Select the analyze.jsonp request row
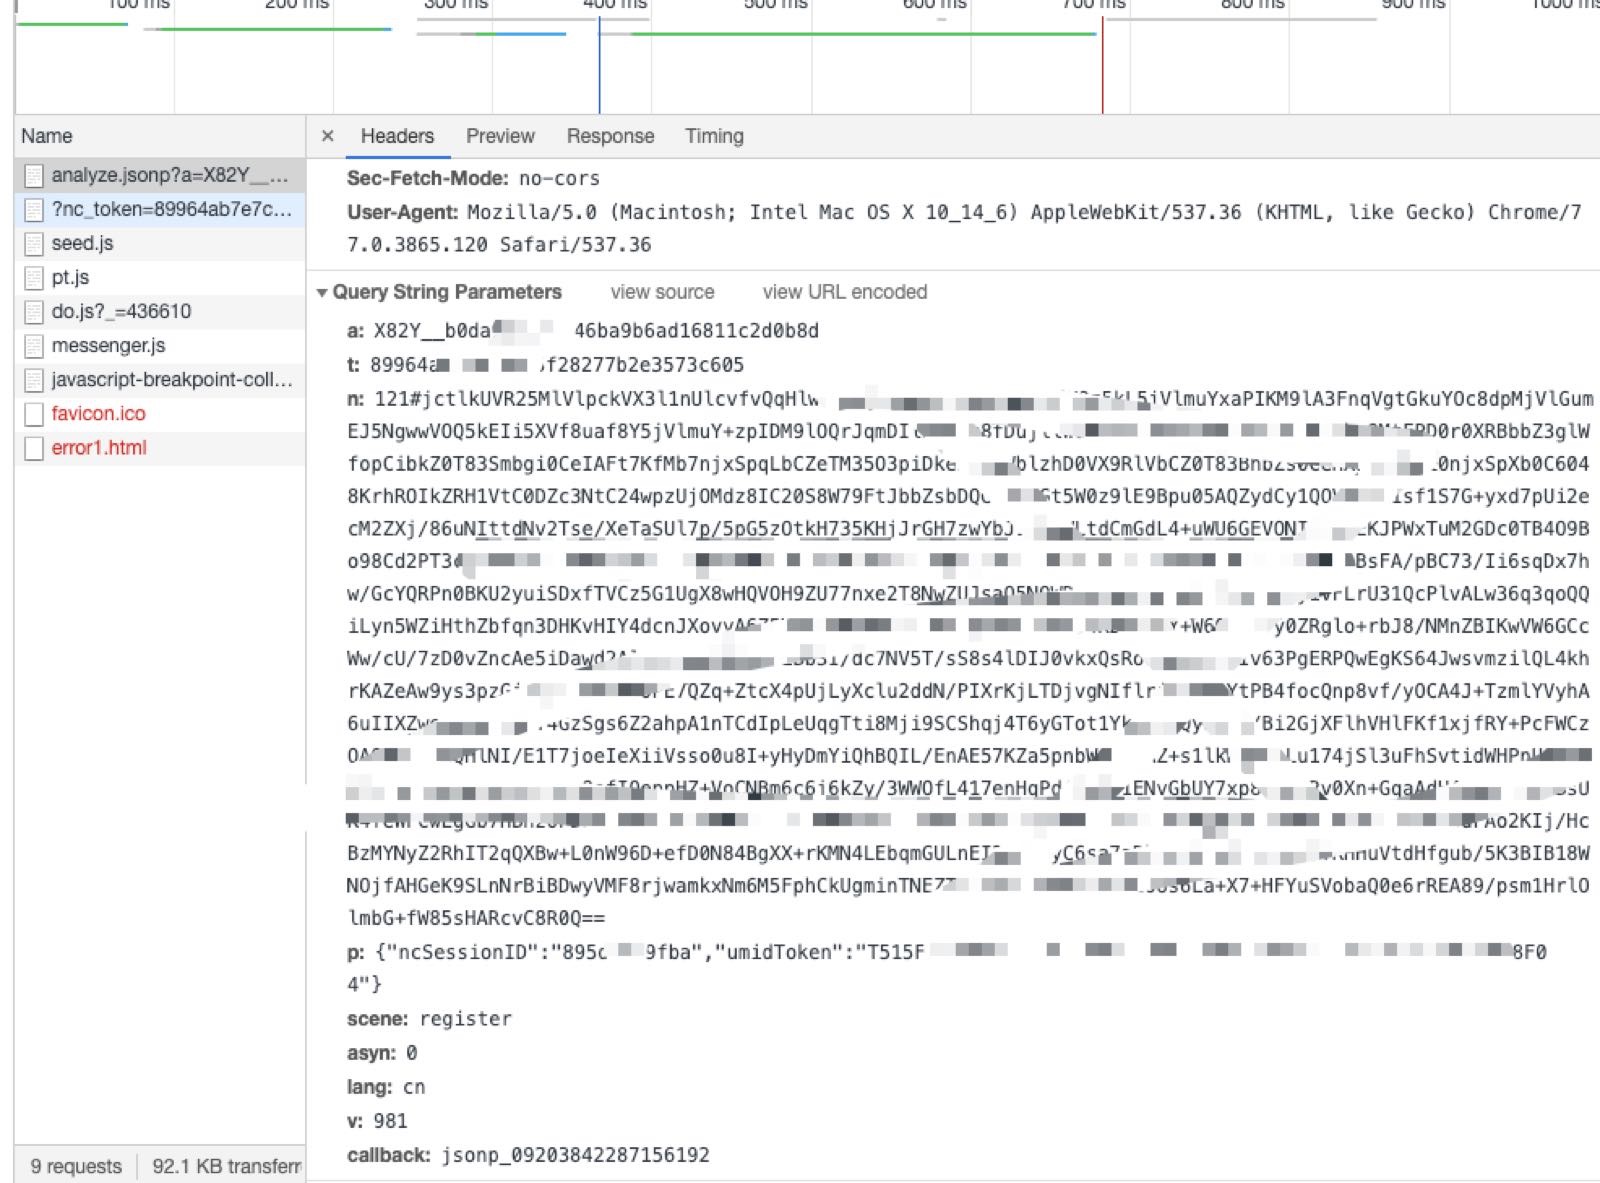 tap(160, 175)
